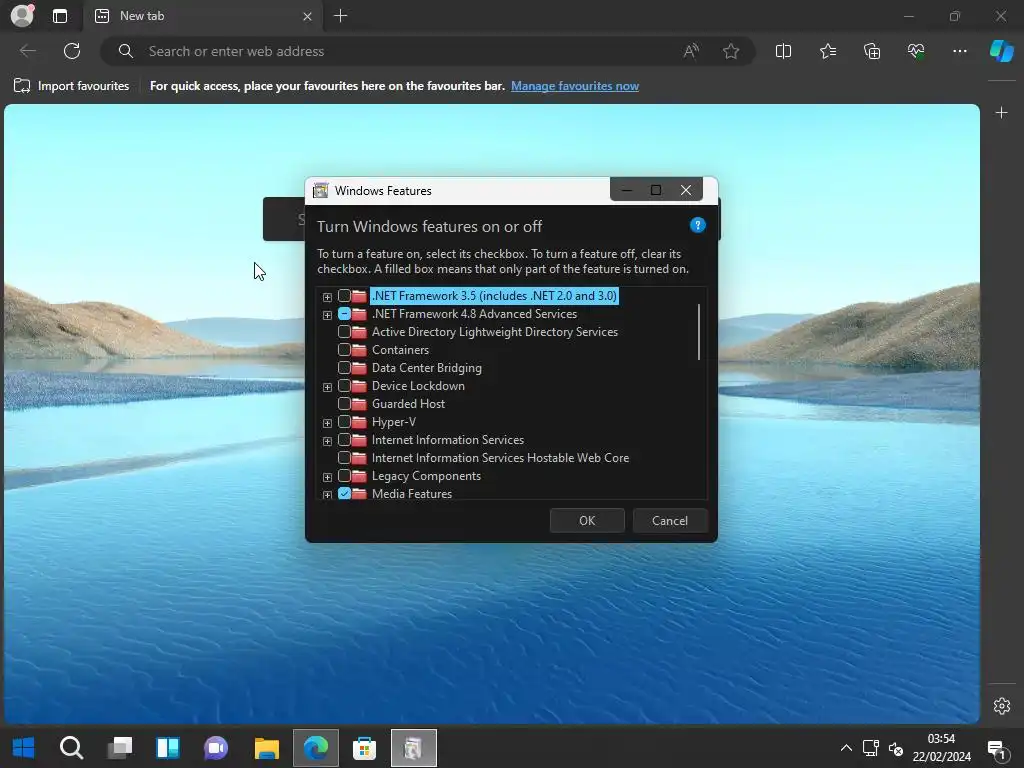This screenshot has height=768, width=1024.
Task: Check the Internet Information Services checkbox
Action: pos(344,440)
